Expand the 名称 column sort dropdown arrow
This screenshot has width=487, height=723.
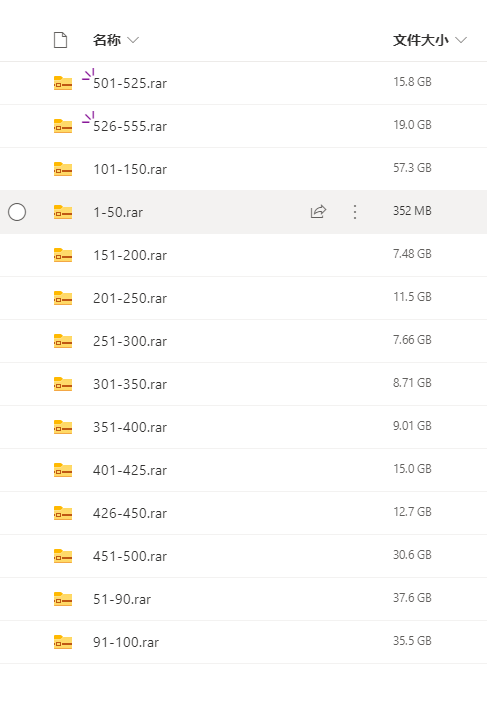[x=133, y=40]
